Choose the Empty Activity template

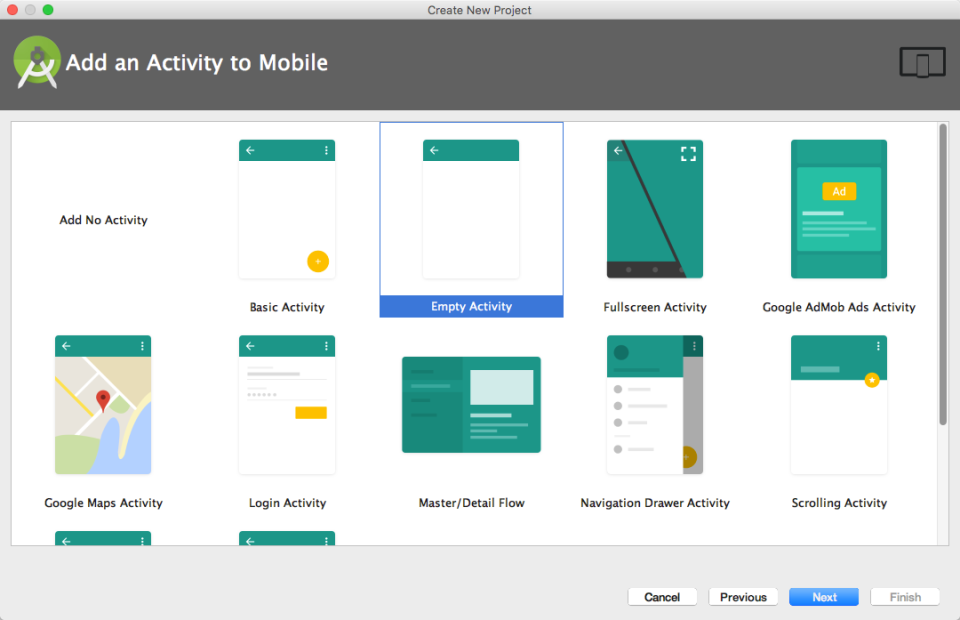point(471,209)
